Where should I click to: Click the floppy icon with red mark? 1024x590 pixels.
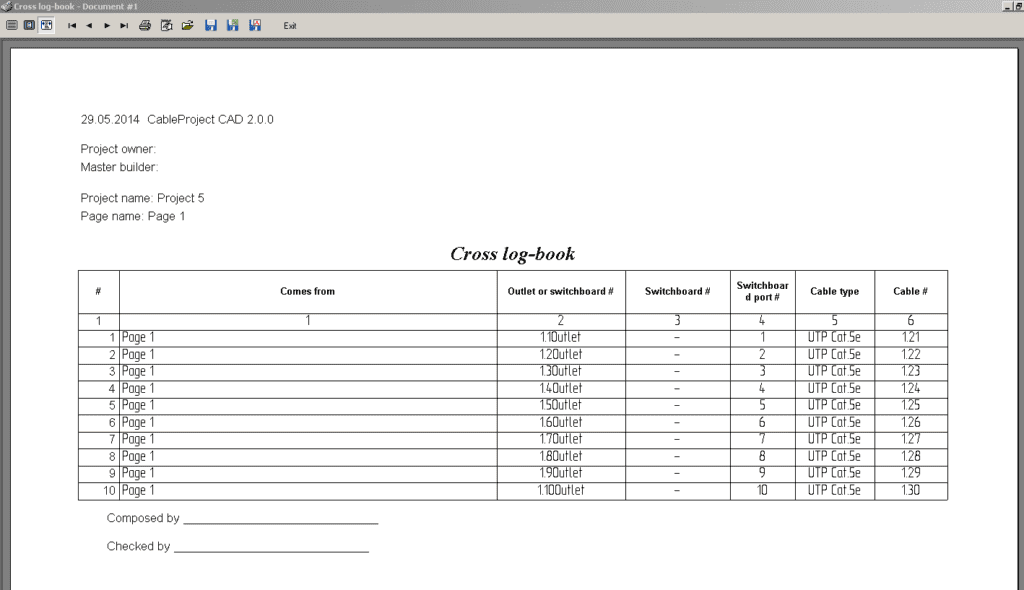[255, 25]
